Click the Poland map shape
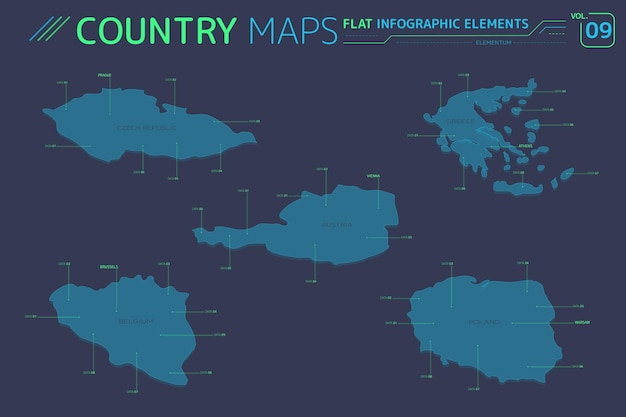 pyautogui.click(x=485, y=330)
